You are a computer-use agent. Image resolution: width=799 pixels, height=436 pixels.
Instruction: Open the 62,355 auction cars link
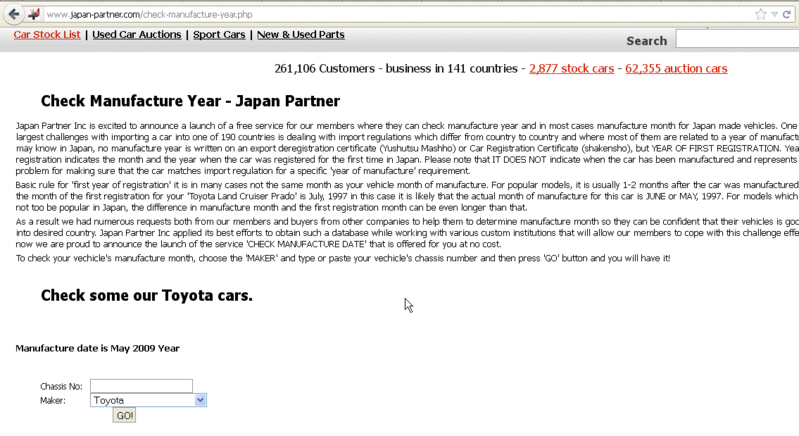(676, 69)
